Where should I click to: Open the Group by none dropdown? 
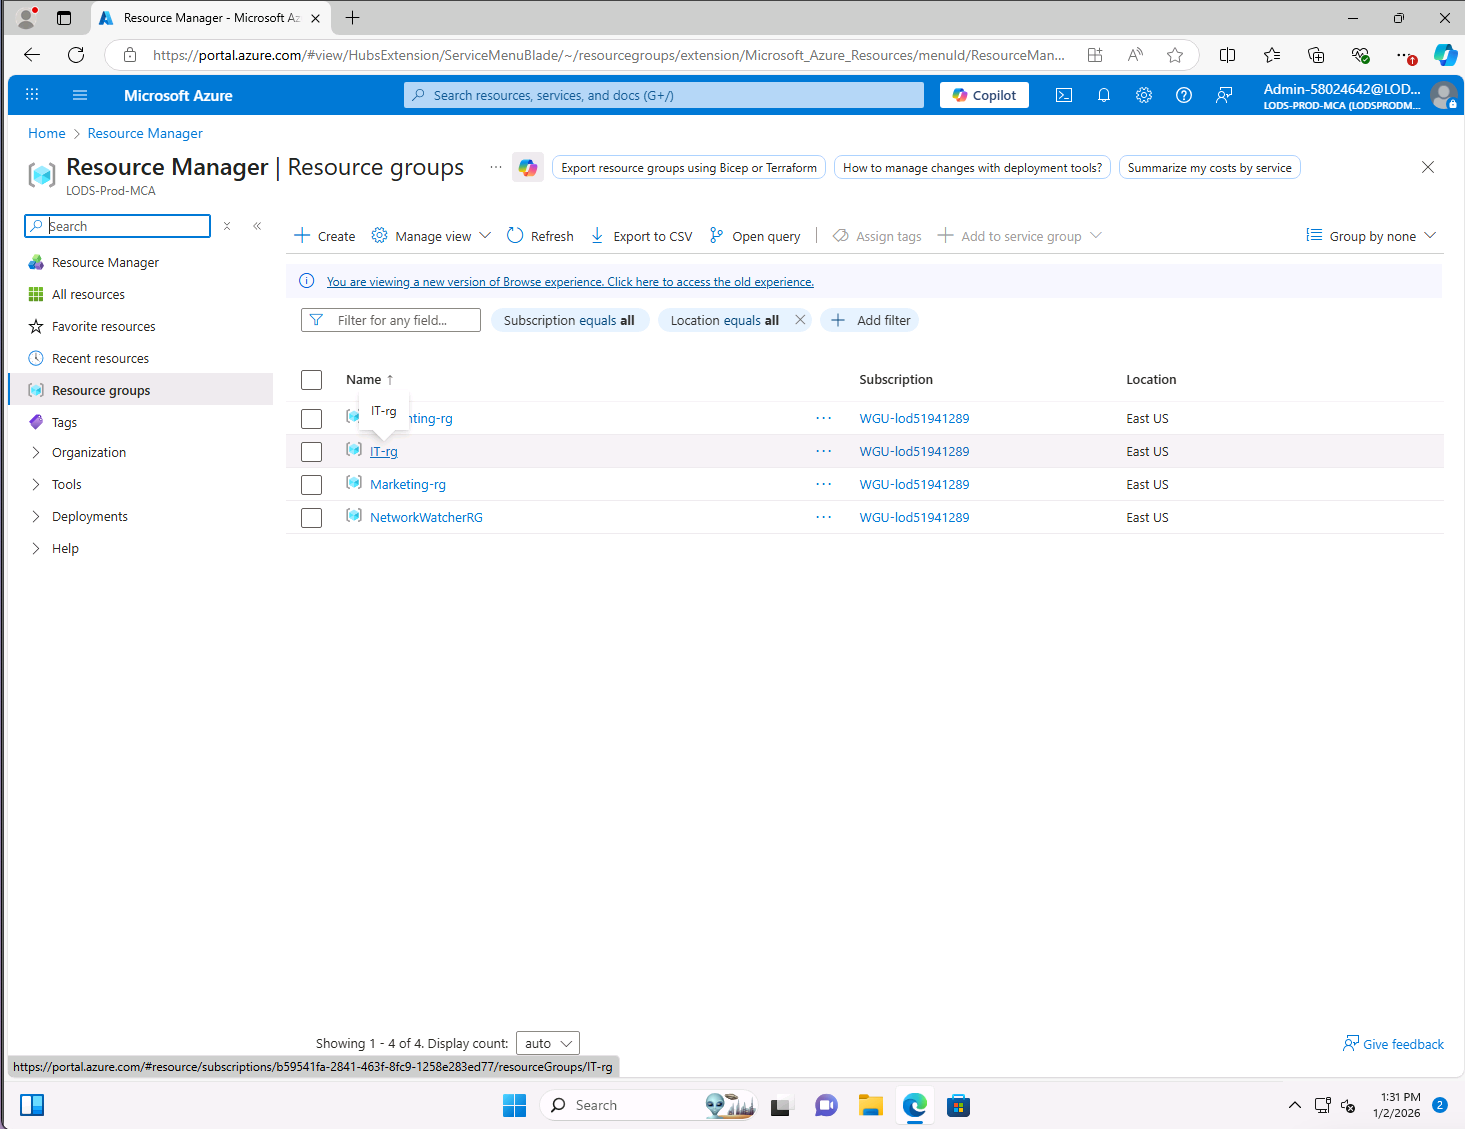(1371, 236)
